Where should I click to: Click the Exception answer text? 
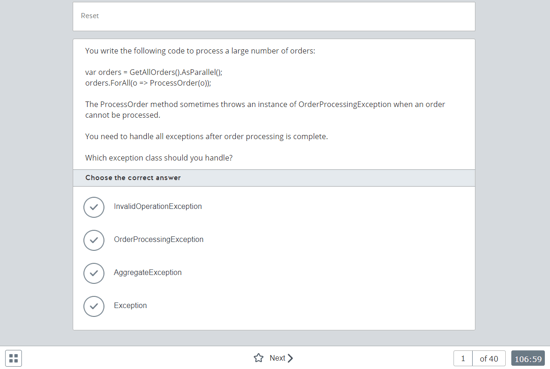[130, 306]
